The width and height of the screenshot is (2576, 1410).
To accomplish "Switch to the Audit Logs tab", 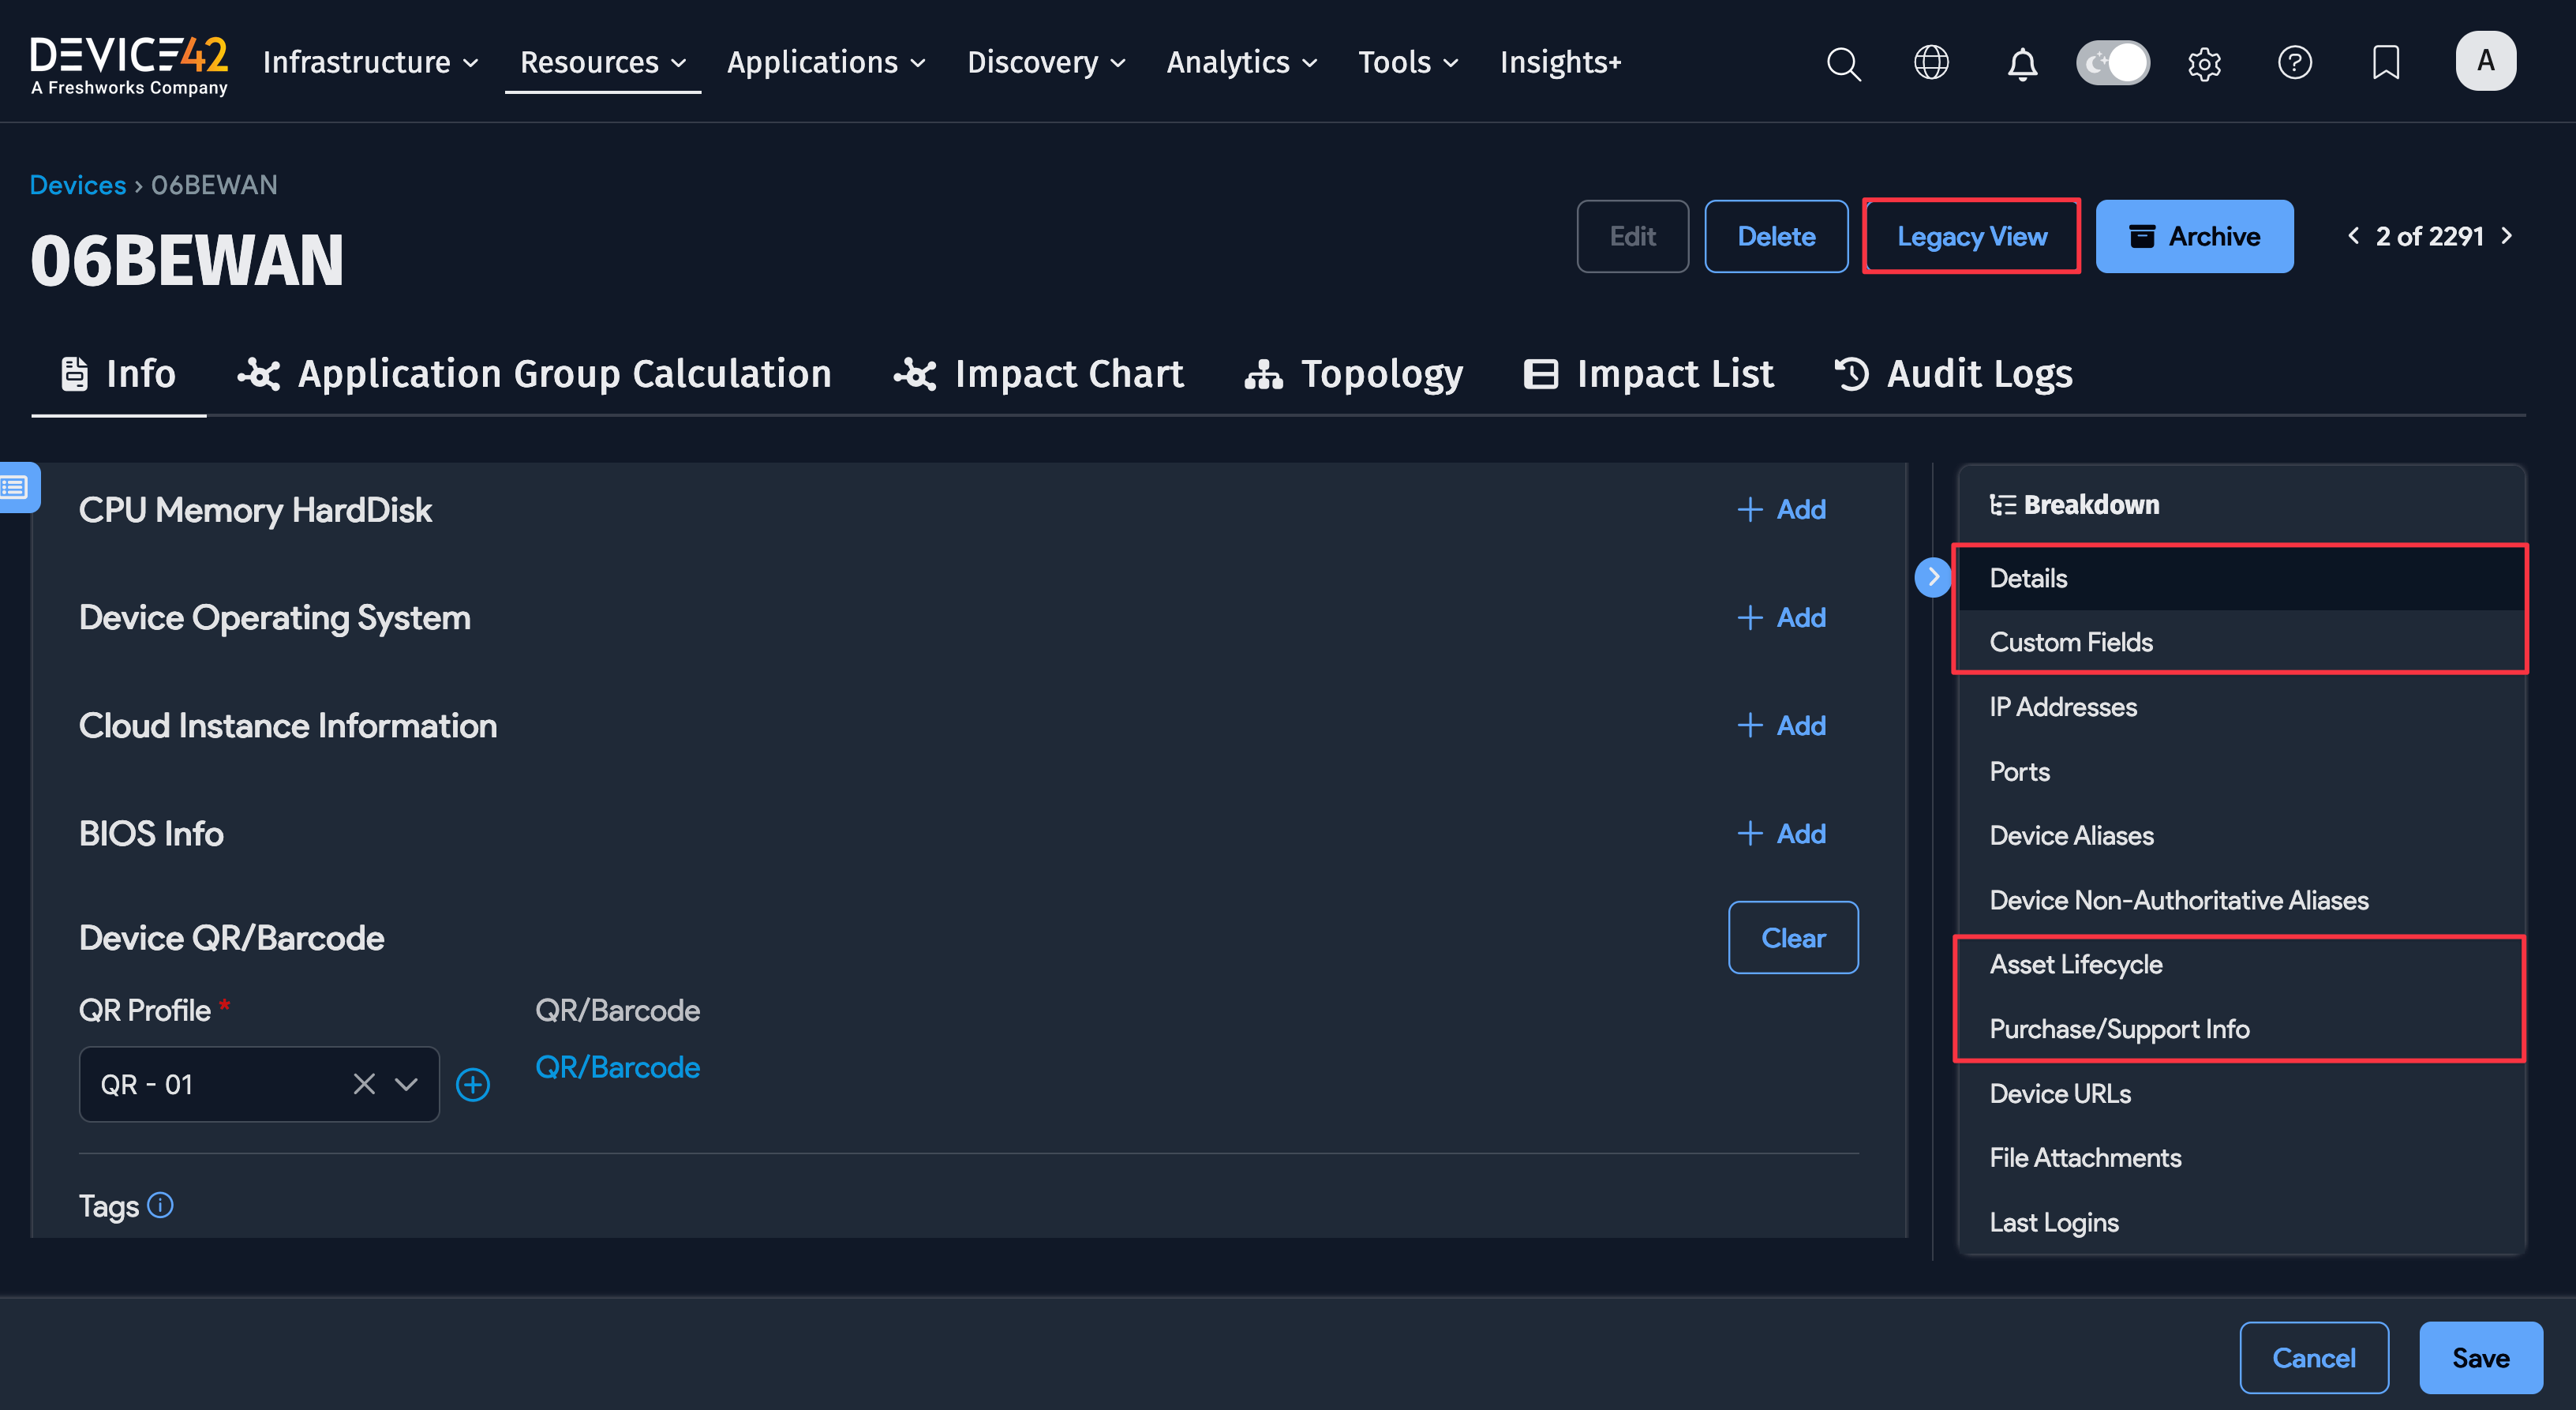I will [1978, 373].
